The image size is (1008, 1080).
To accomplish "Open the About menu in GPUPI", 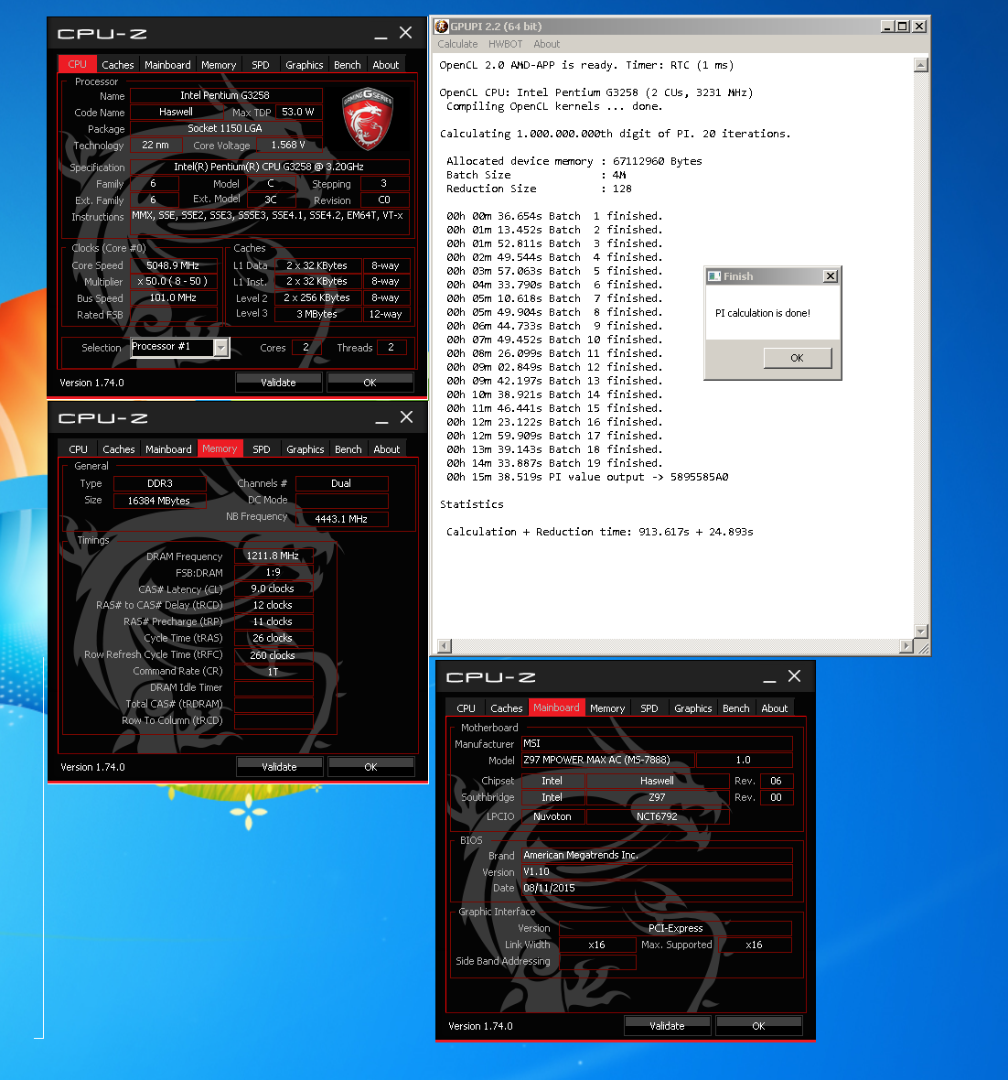I will pyautogui.click(x=546, y=44).
